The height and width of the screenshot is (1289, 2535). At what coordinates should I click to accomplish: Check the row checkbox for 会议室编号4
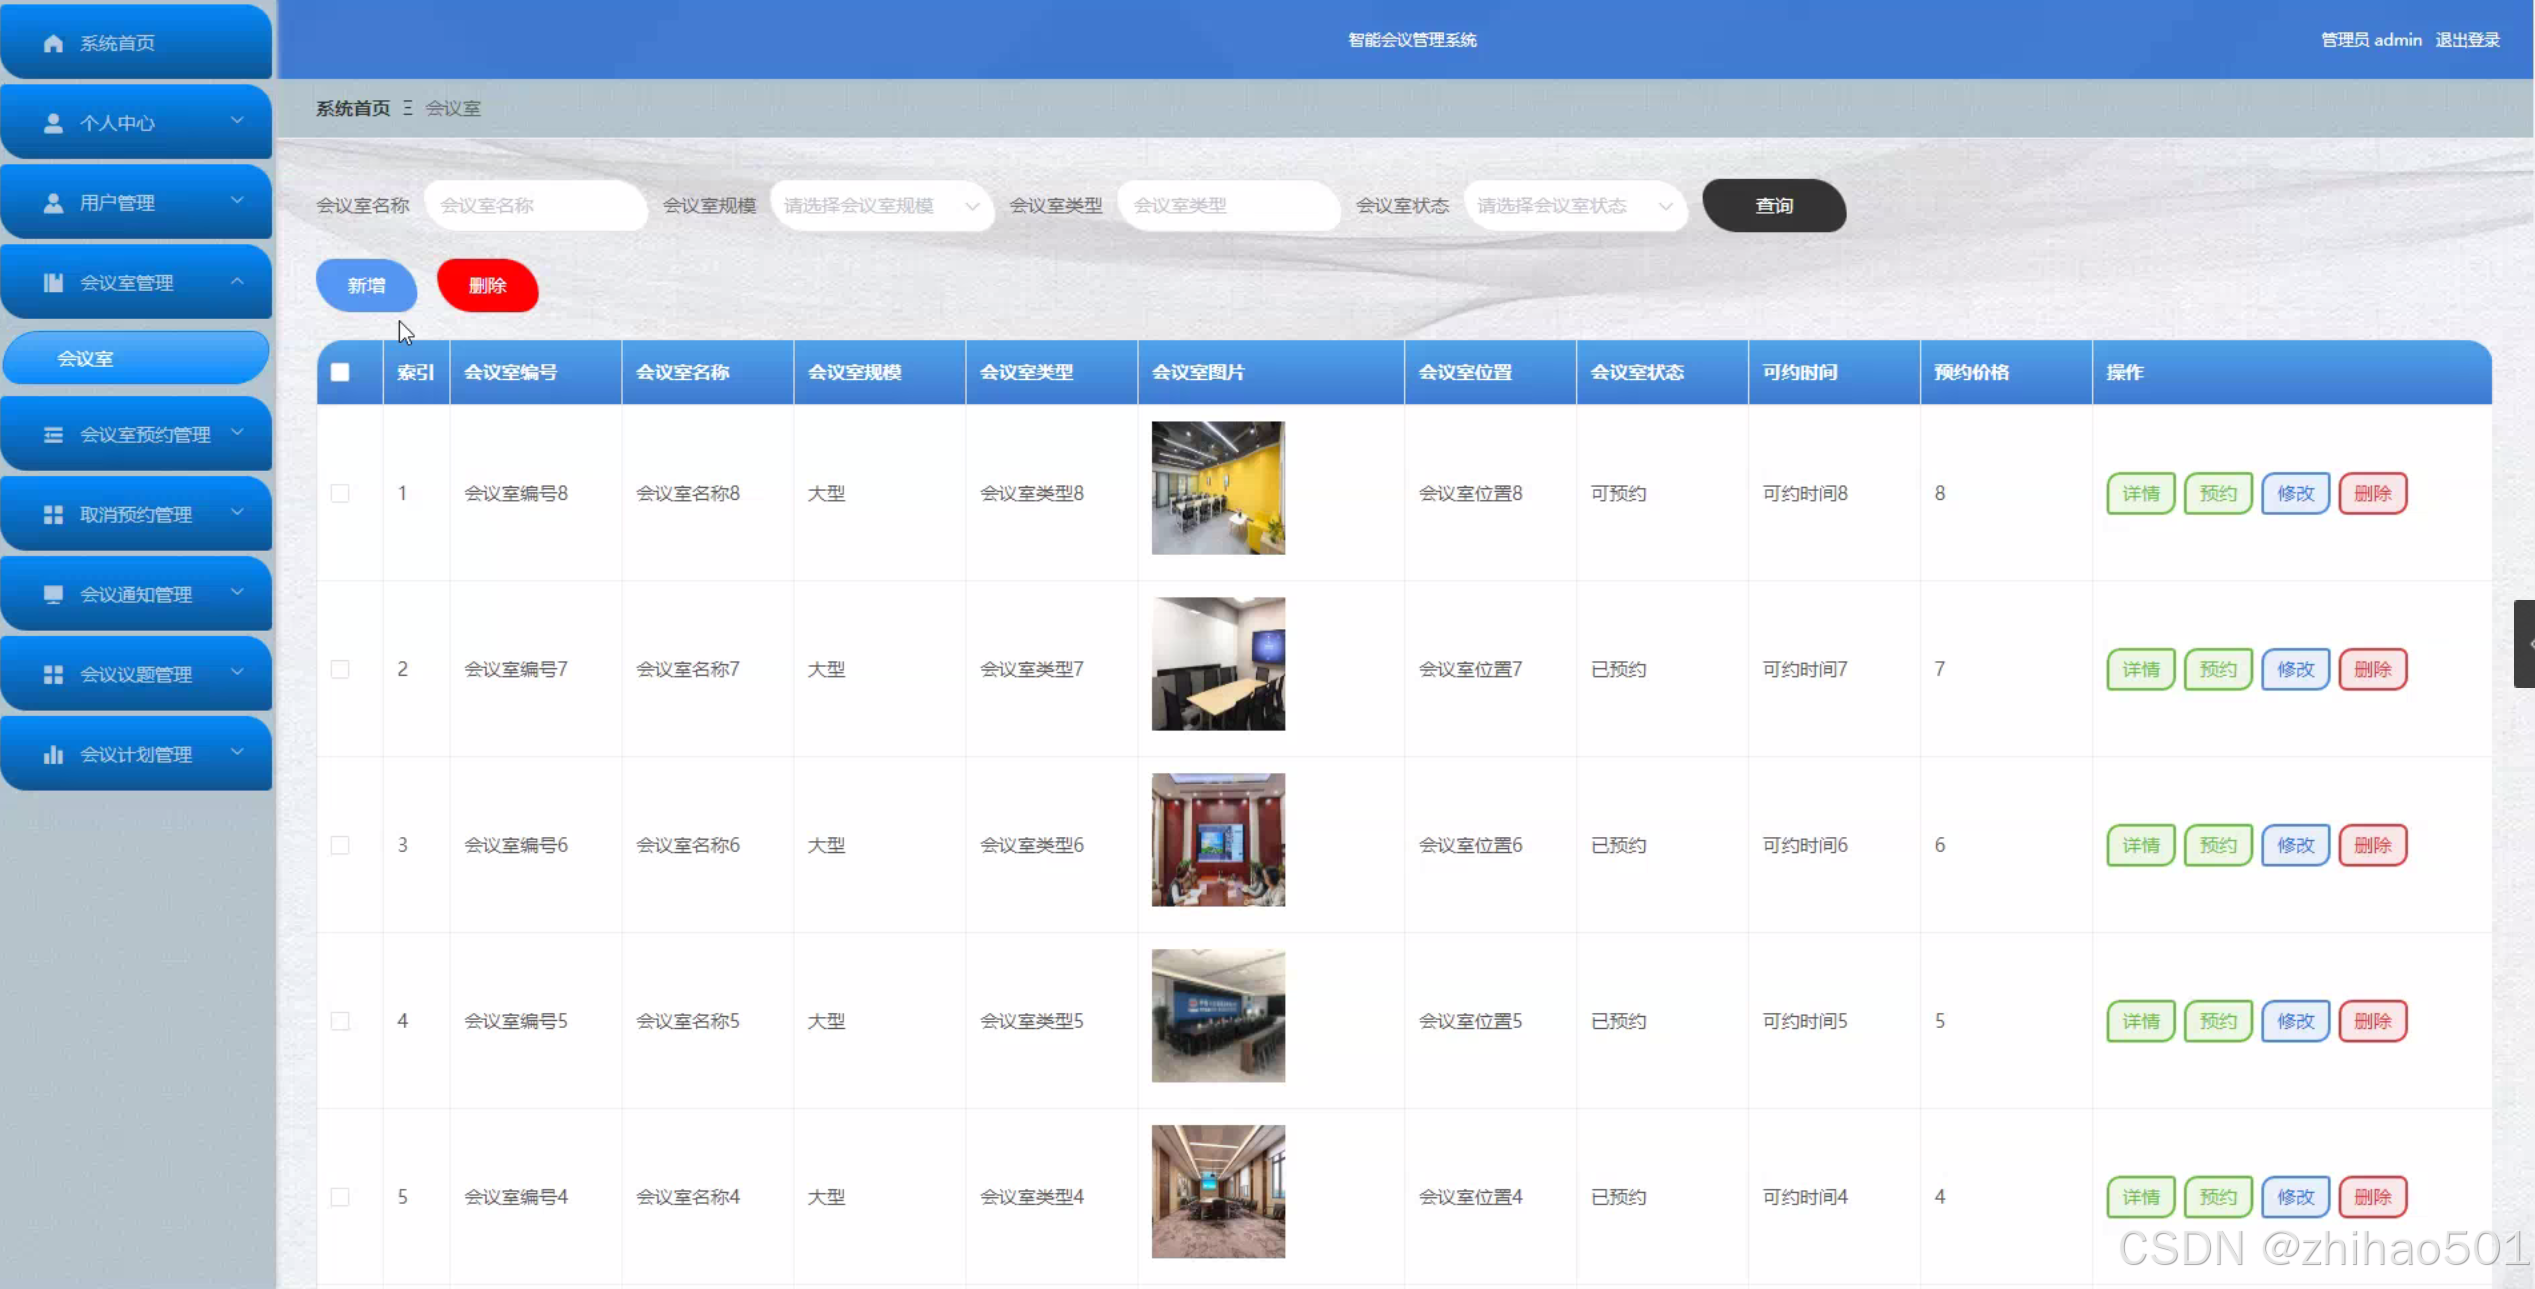(x=340, y=1197)
